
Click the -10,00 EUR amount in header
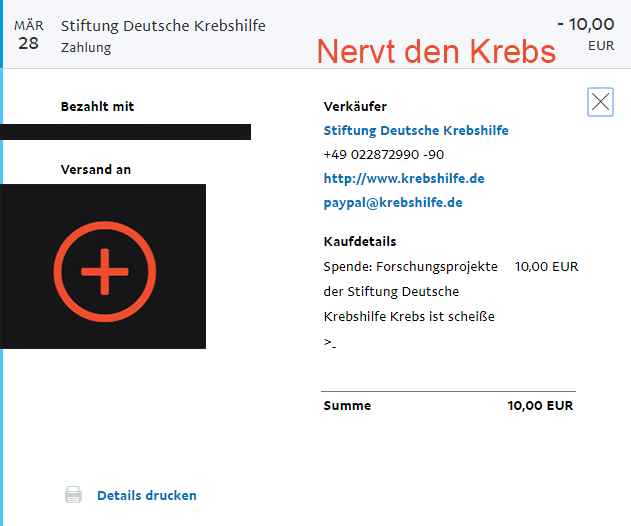pos(586,34)
